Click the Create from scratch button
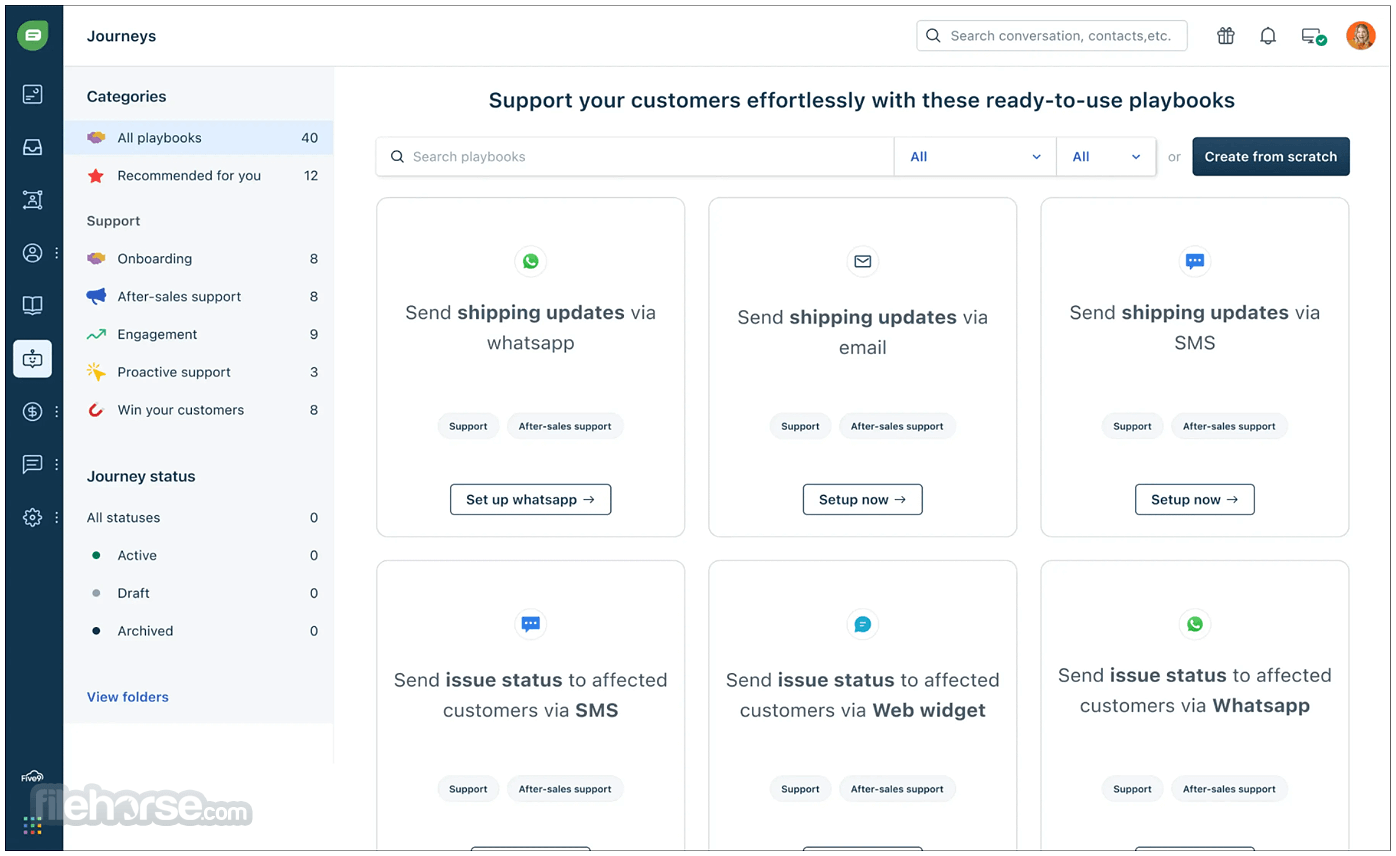The width and height of the screenshot is (1396, 856). tap(1271, 157)
